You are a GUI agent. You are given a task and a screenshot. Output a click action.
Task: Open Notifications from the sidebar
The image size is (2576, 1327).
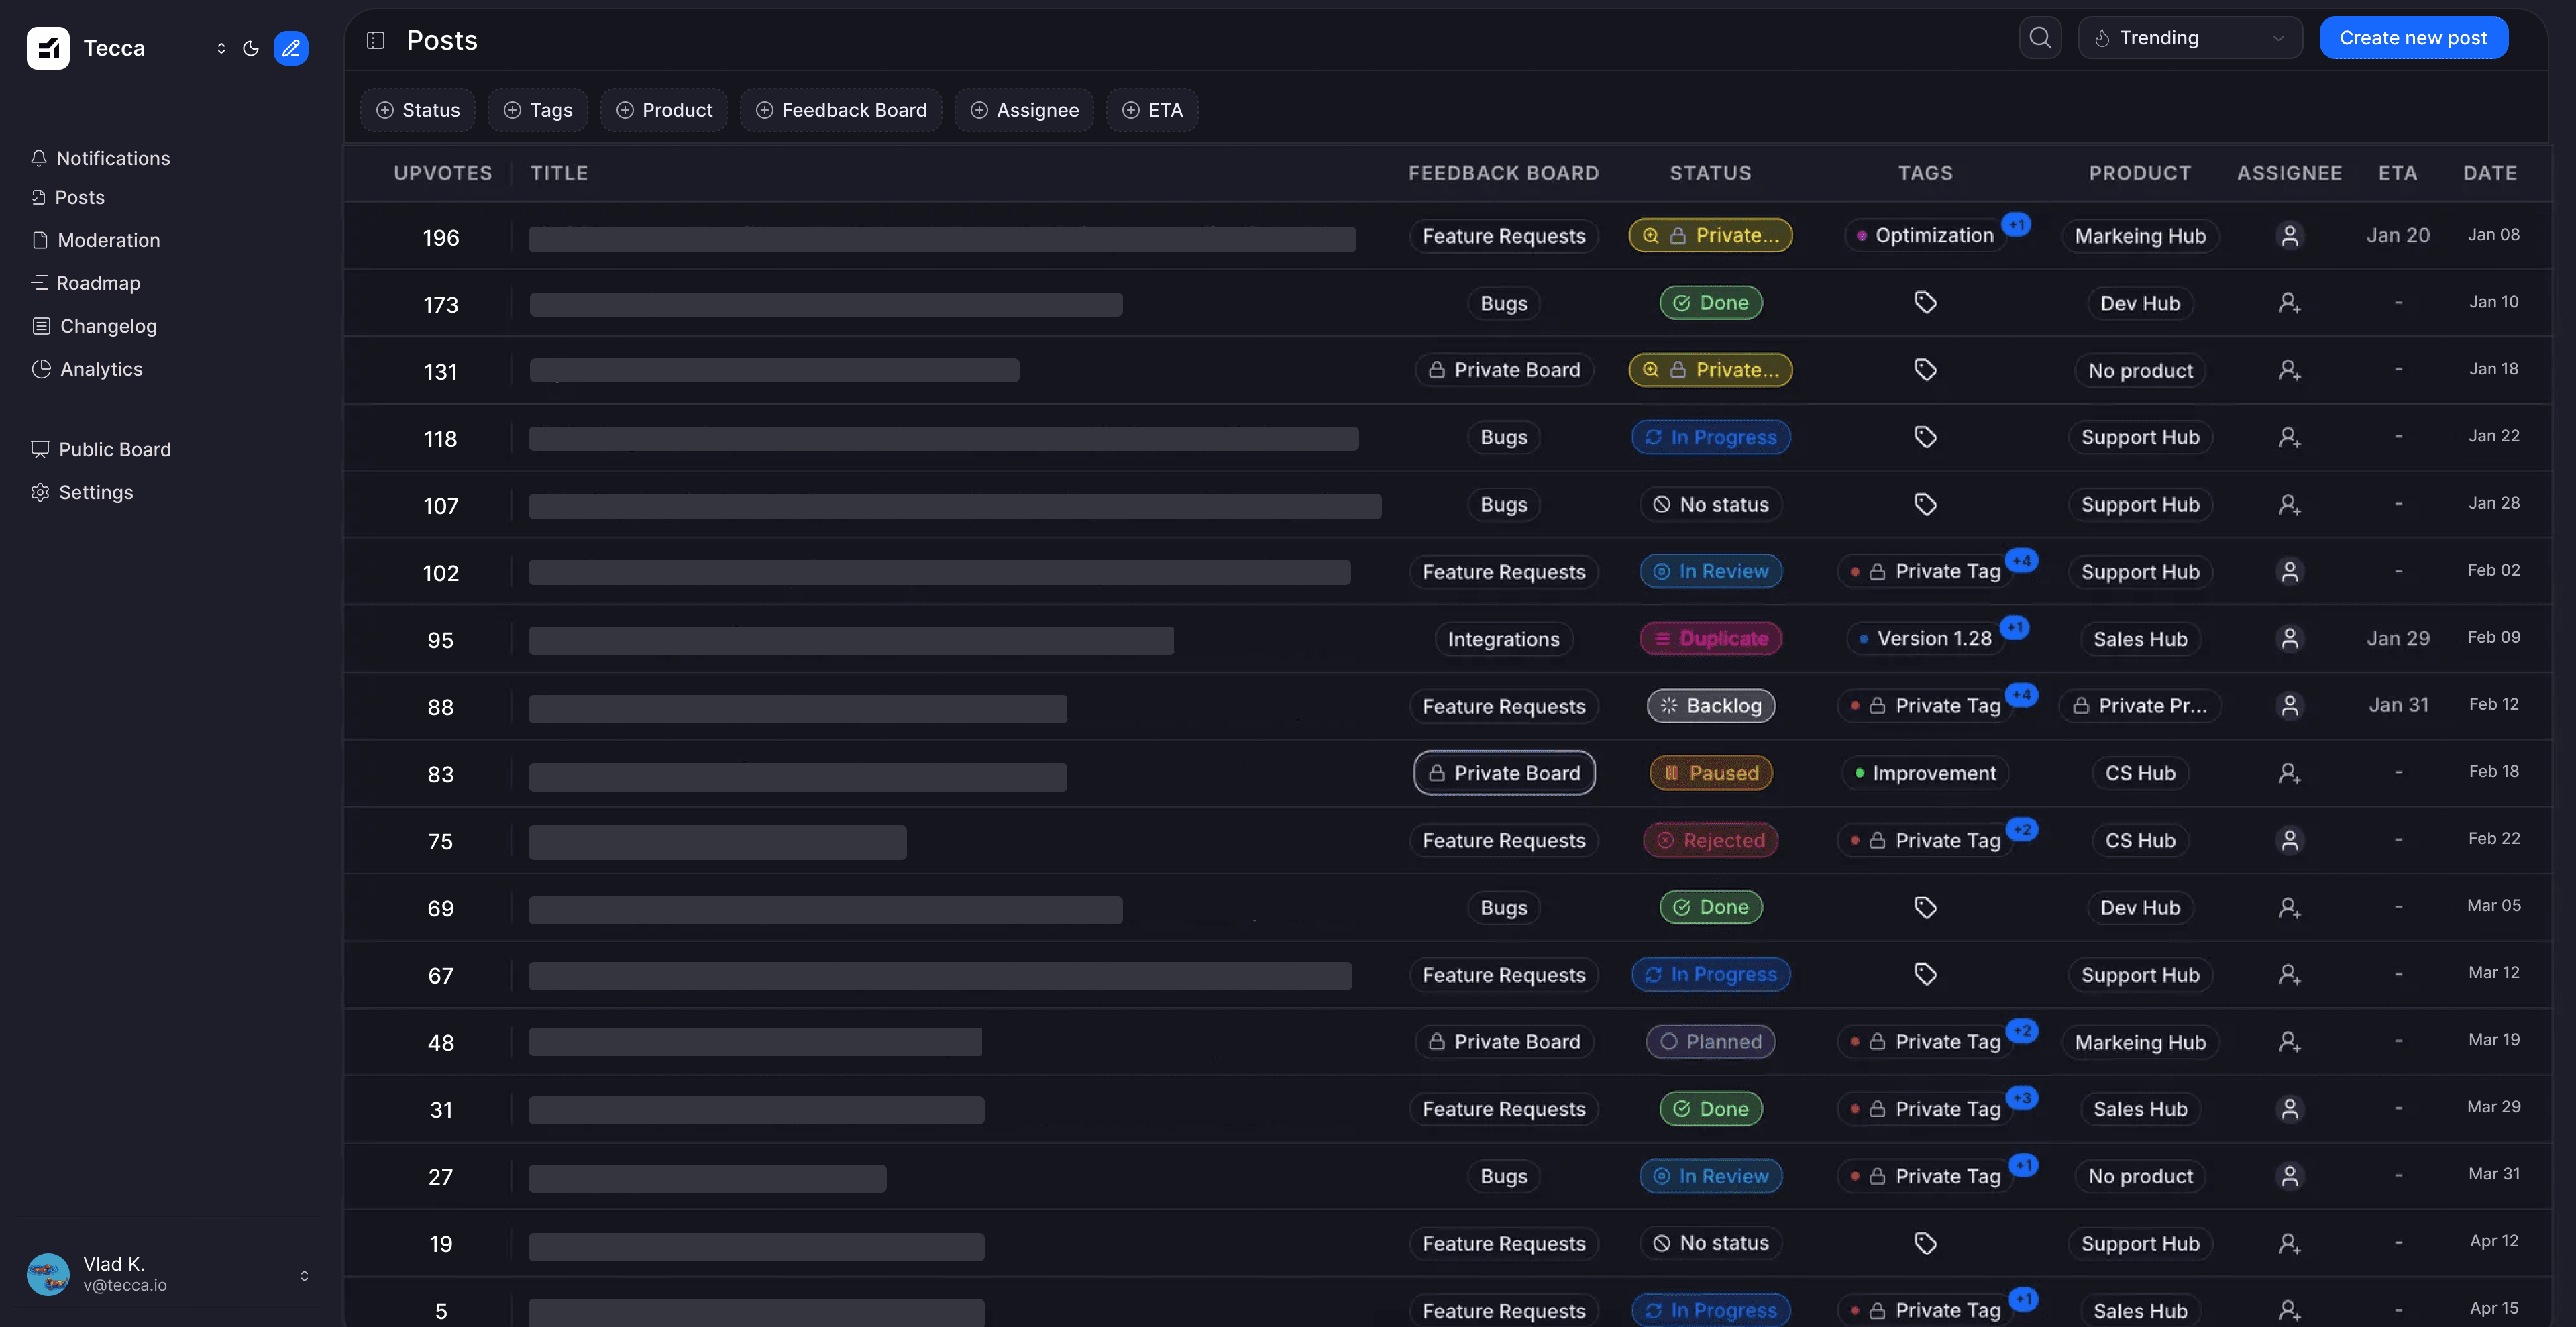coord(112,158)
